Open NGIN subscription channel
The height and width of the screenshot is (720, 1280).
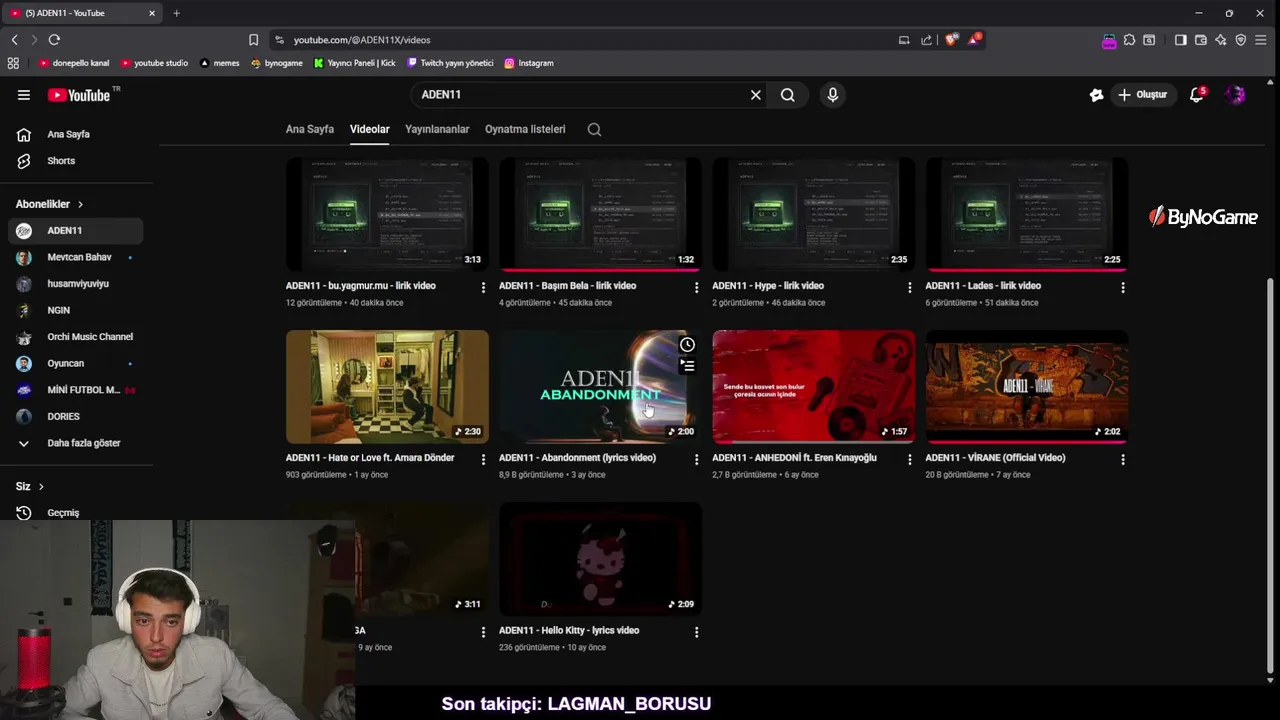75,310
